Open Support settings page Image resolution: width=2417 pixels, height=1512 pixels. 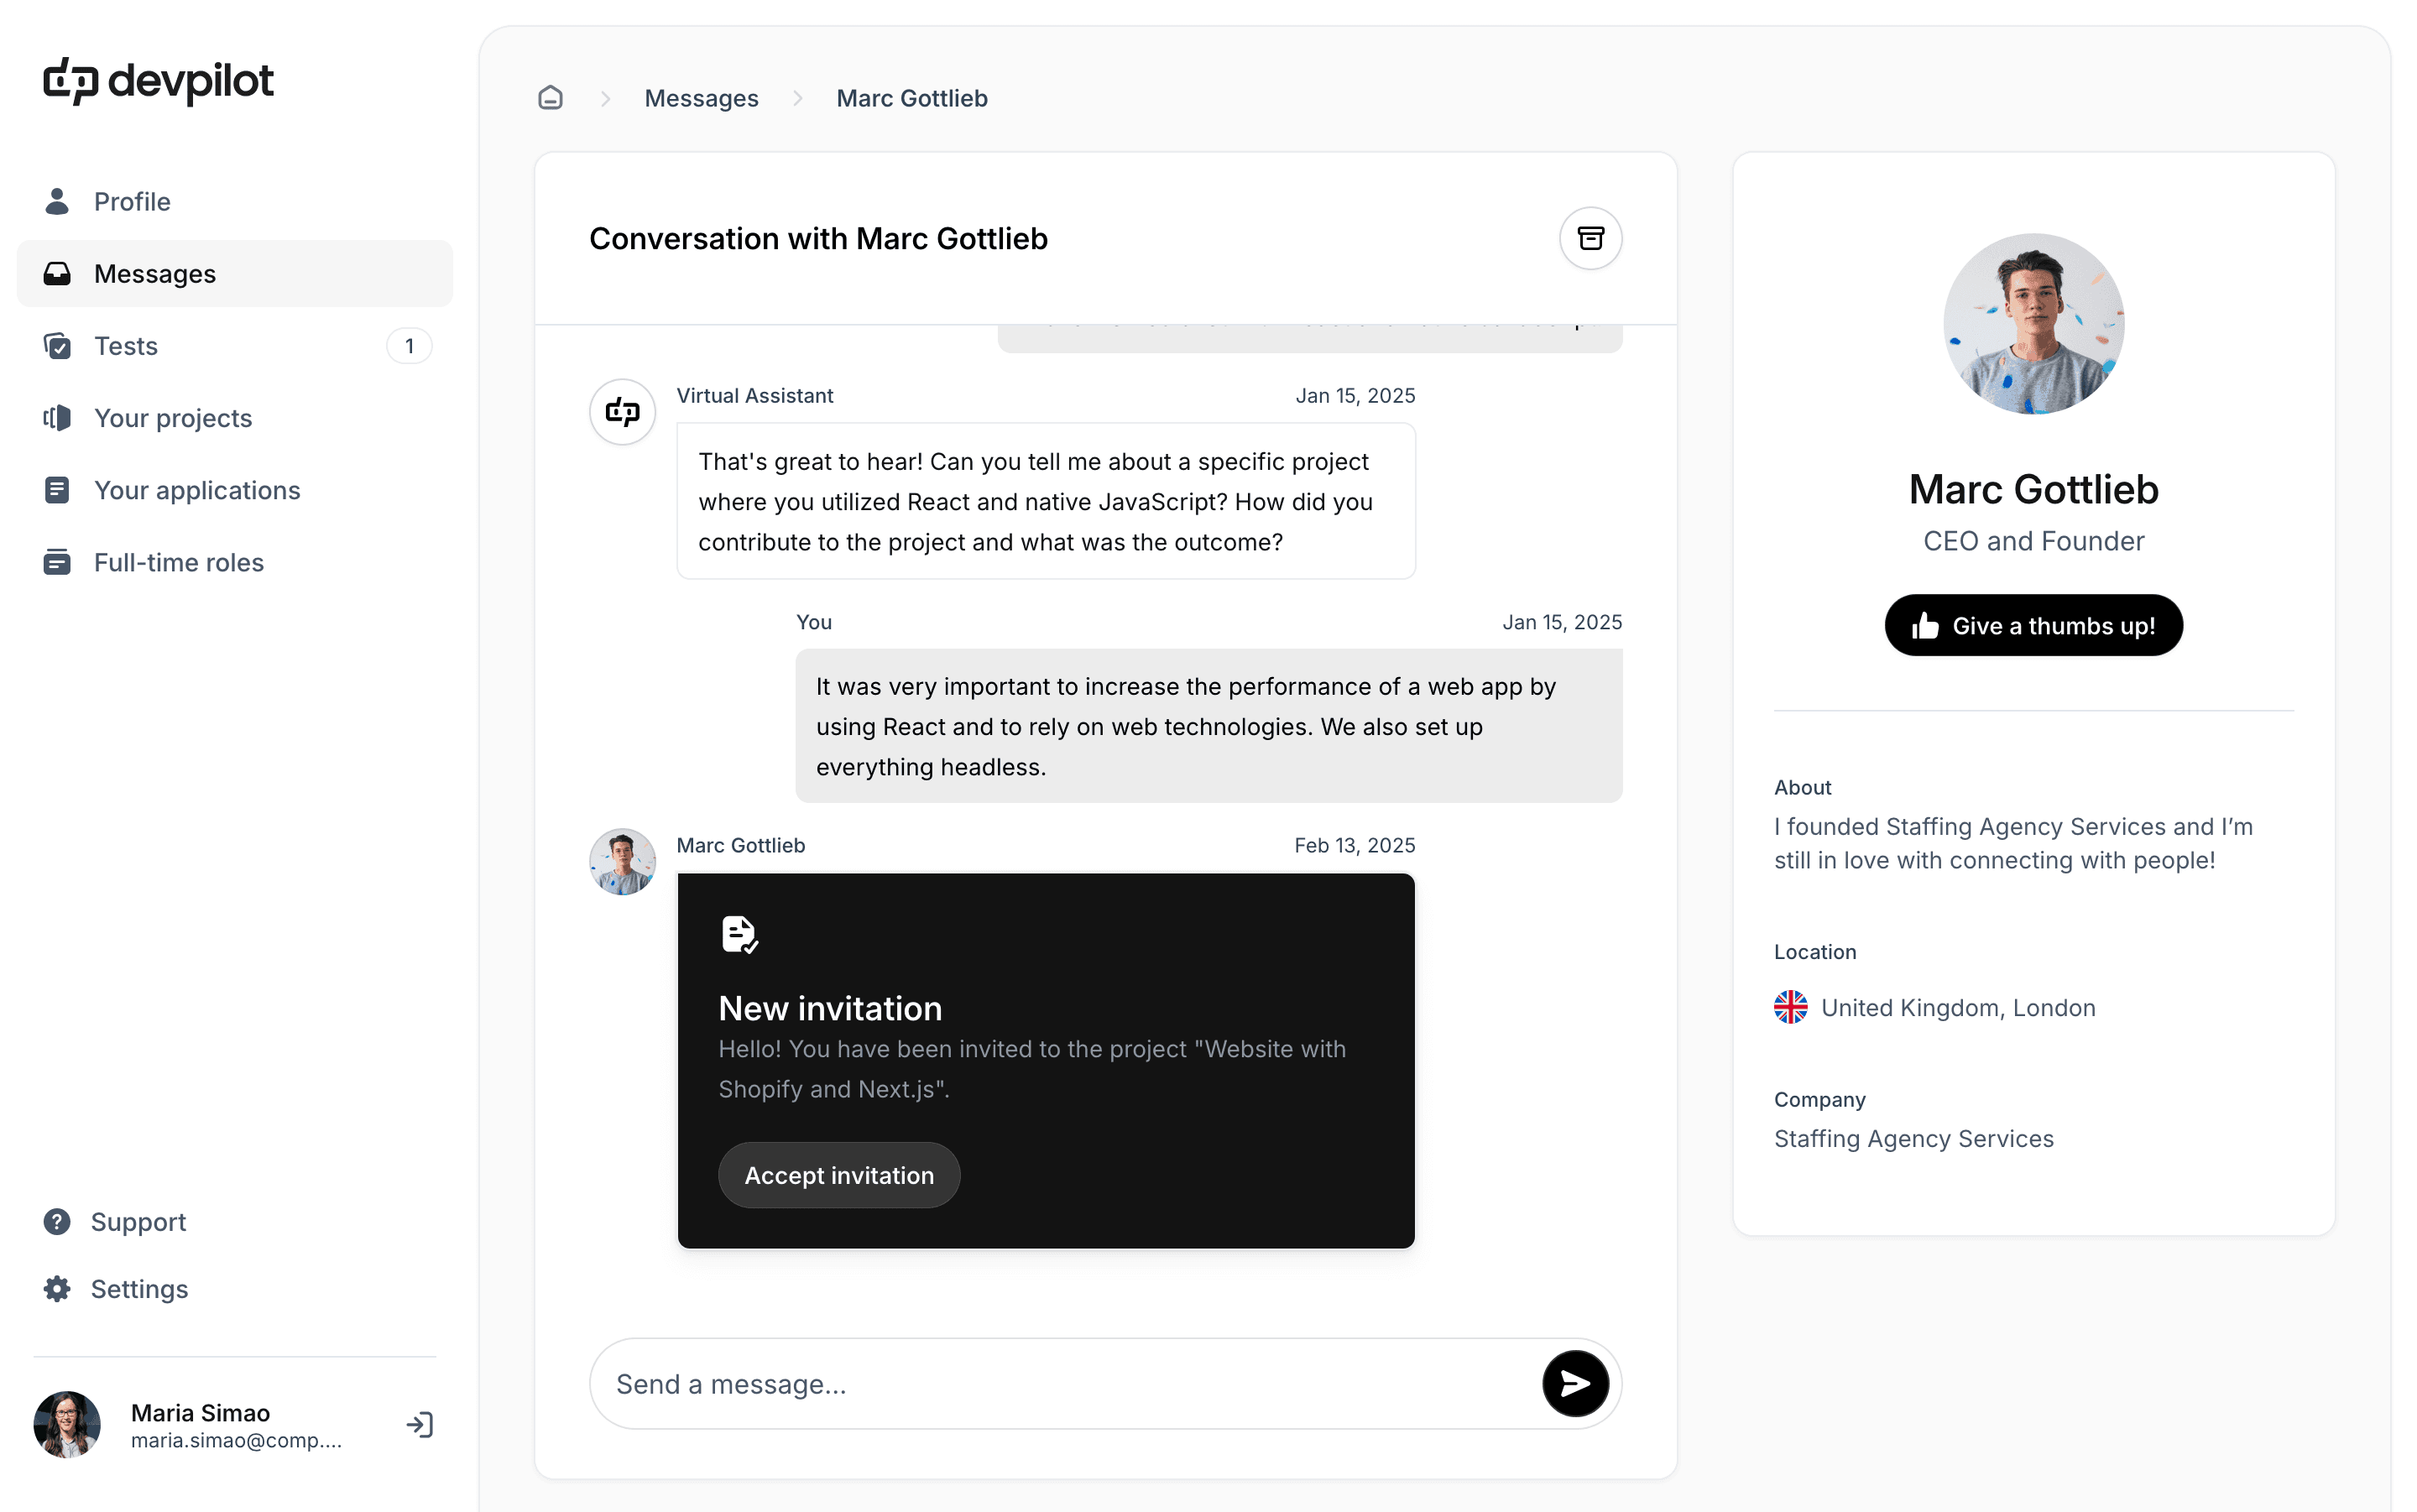(x=138, y=1221)
